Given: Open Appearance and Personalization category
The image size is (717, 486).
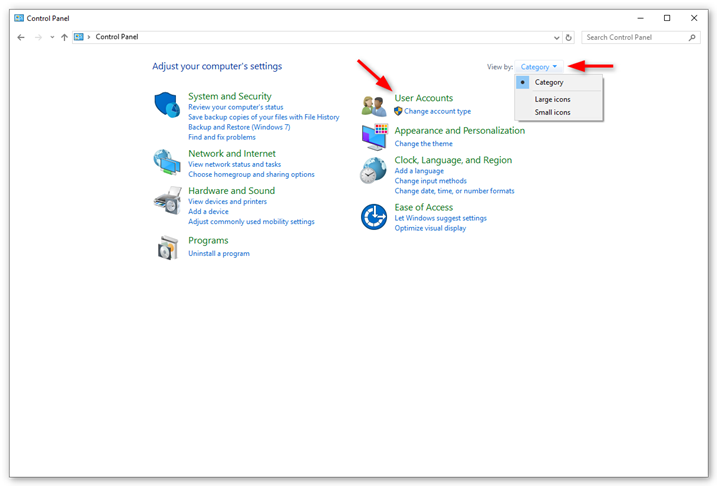Looking at the screenshot, I should [x=460, y=131].
